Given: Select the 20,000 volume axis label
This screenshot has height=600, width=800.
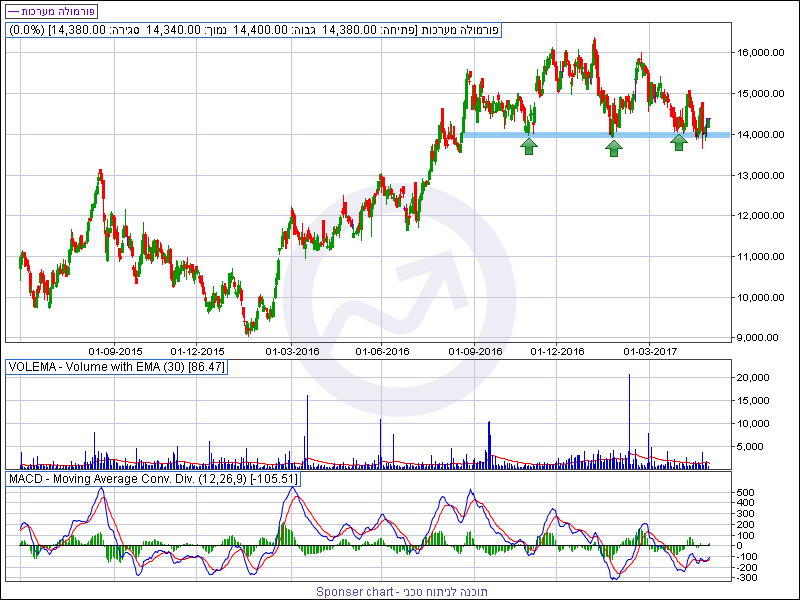Looking at the screenshot, I should click(753, 378).
